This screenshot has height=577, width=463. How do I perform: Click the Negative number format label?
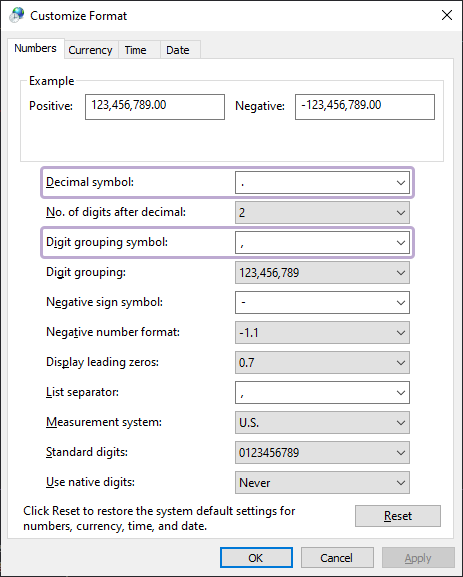pyautogui.click(x=113, y=332)
